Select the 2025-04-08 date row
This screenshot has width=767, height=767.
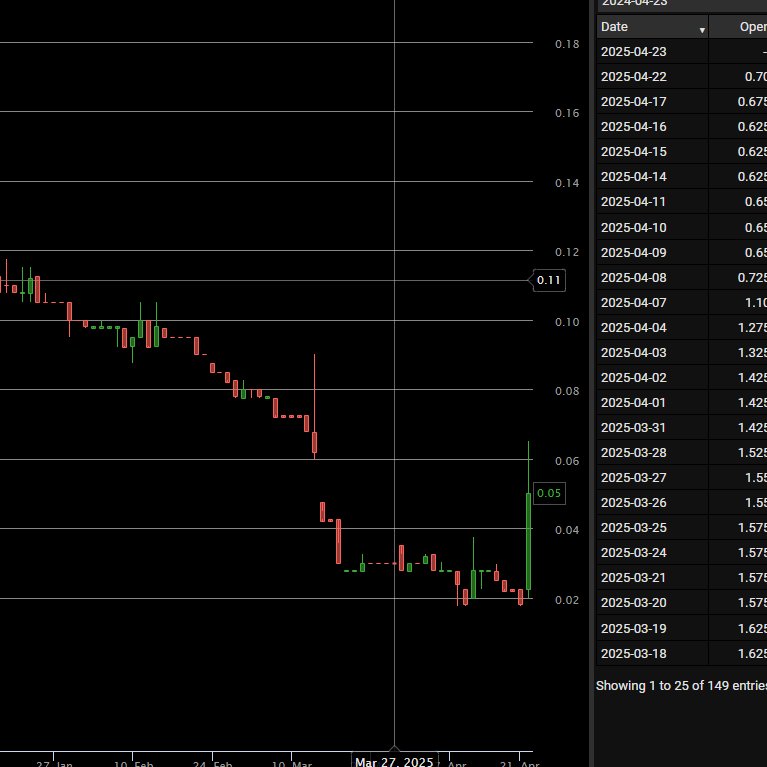[682, 277]
